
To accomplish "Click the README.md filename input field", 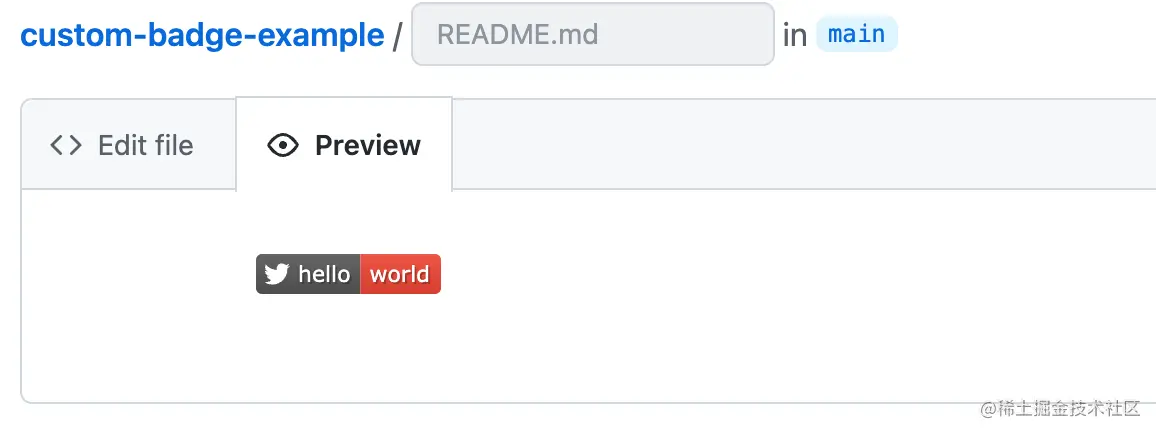I will coord(593,34).
